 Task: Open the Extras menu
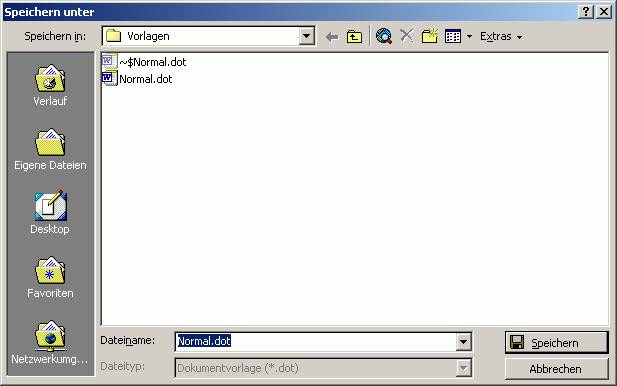pos(501,37)
